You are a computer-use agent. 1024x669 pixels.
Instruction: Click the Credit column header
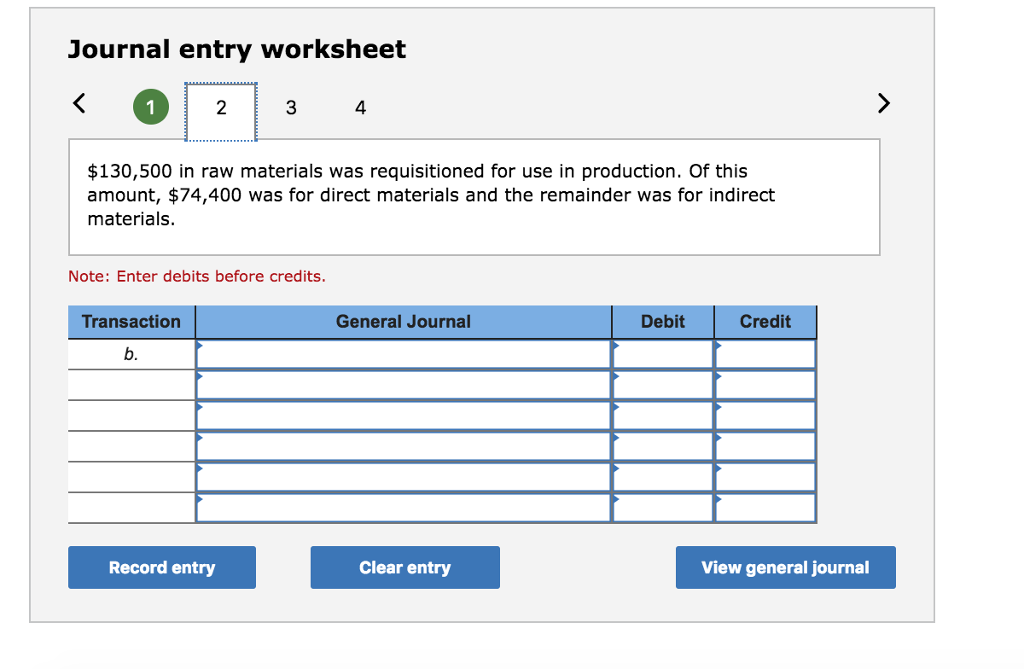[765, 321]
